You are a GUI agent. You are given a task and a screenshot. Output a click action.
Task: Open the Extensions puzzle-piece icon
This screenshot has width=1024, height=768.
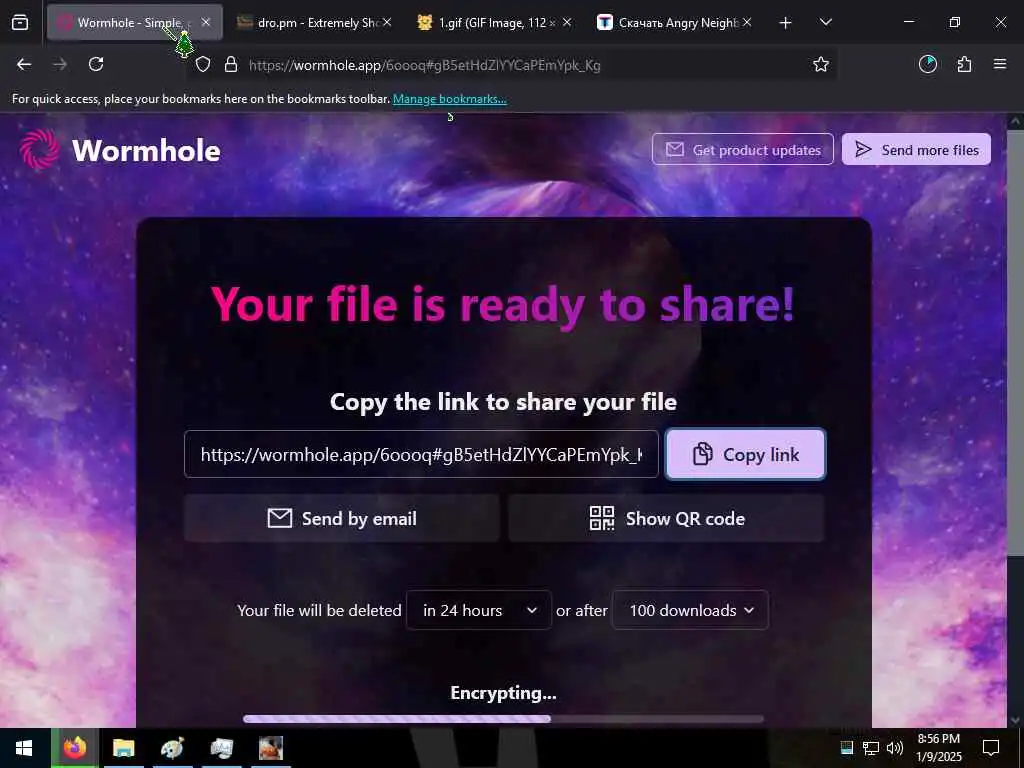[x=964, y=64]
